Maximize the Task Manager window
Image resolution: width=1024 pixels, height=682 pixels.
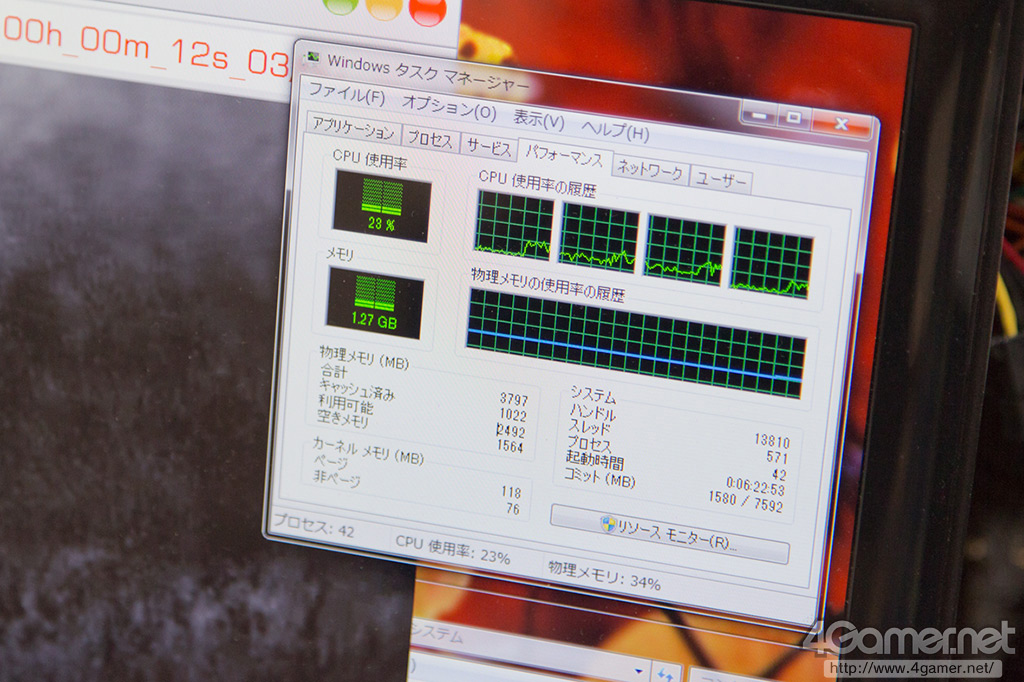[793, 118]
